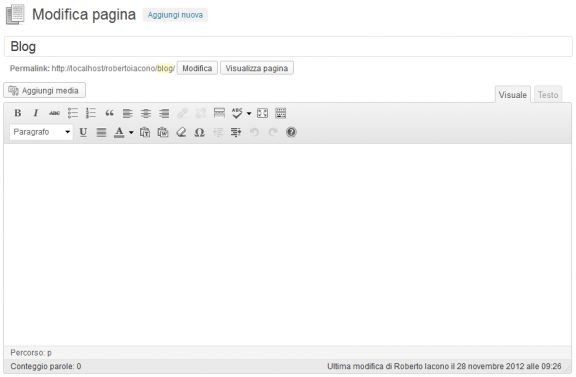Click the pages icon beside heading
Image resolution: width=576 pixels, height=377 pixels.
click(15, 15)
